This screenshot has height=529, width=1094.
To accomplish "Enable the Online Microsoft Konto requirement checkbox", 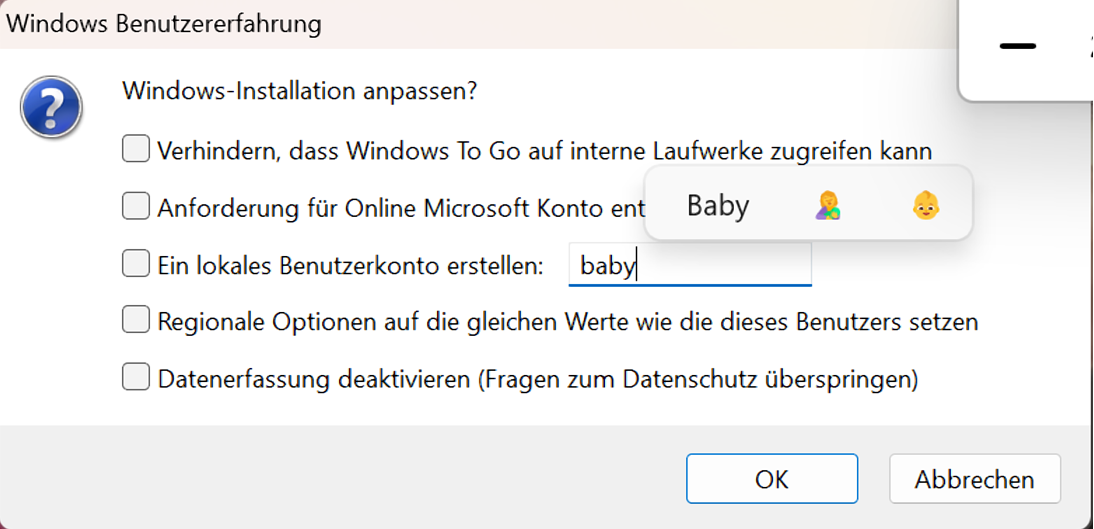I will point(135,207).
